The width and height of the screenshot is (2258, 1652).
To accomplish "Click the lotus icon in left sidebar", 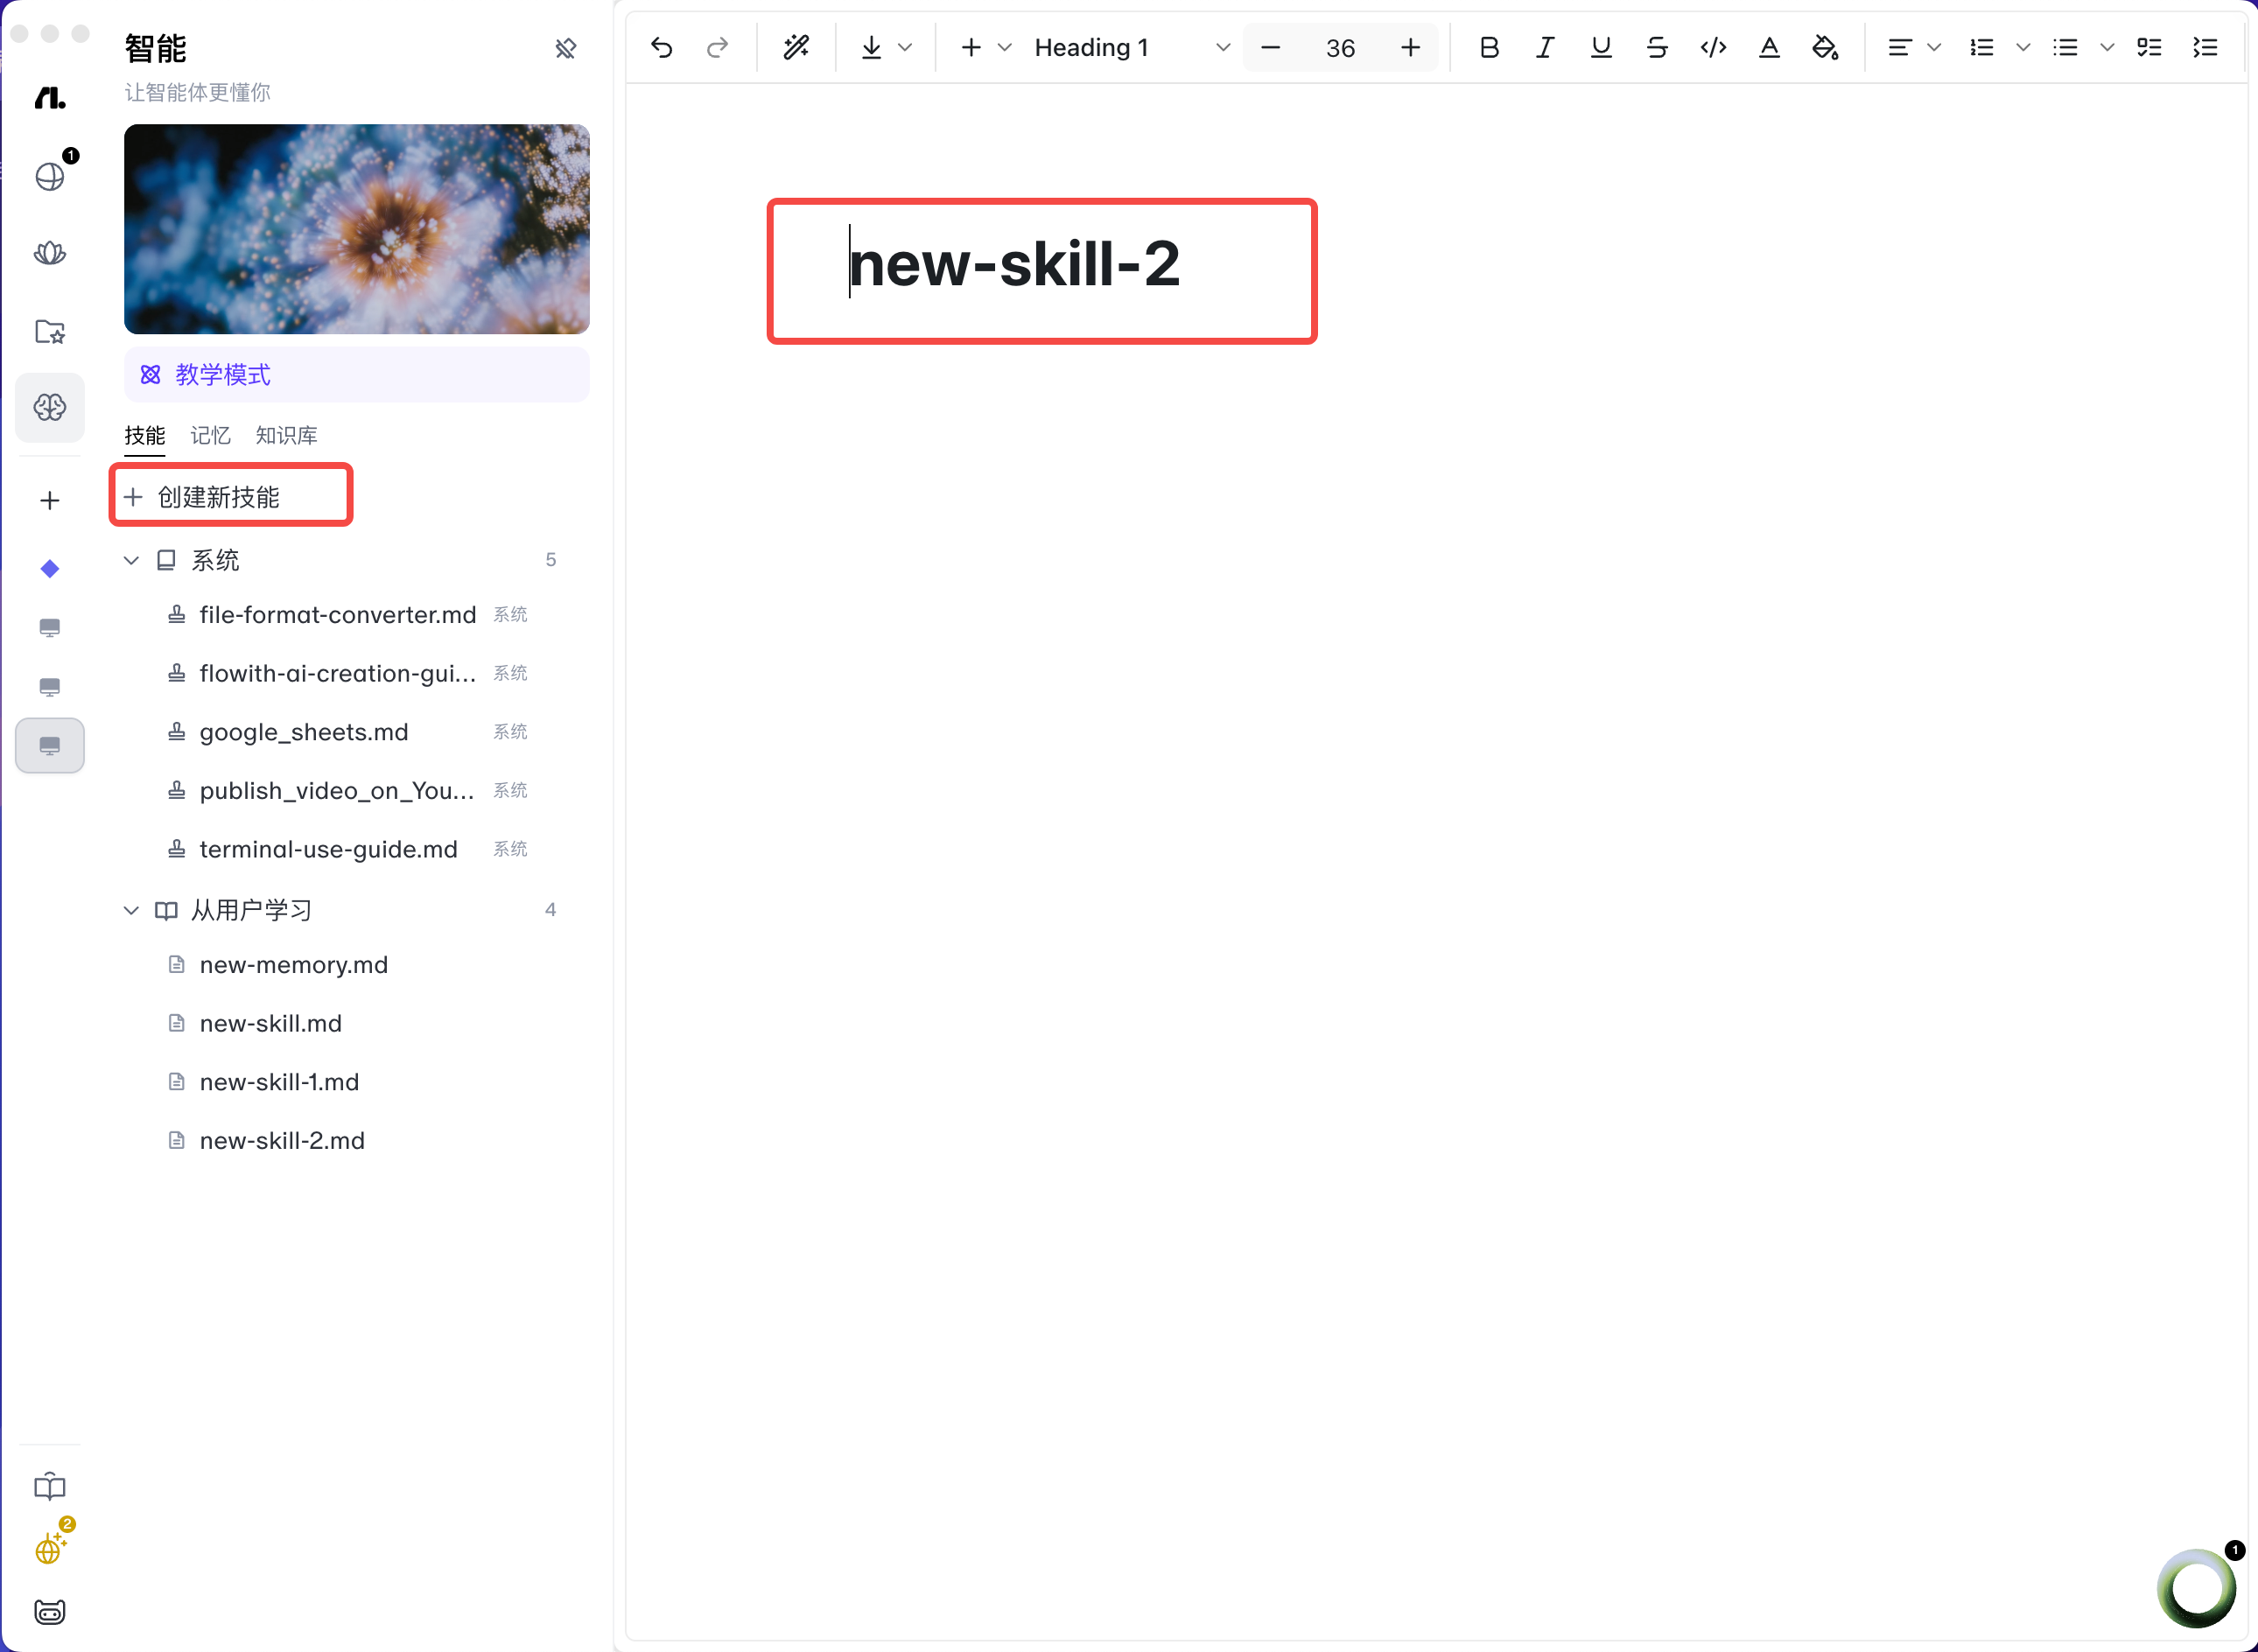I will point(50,253).
